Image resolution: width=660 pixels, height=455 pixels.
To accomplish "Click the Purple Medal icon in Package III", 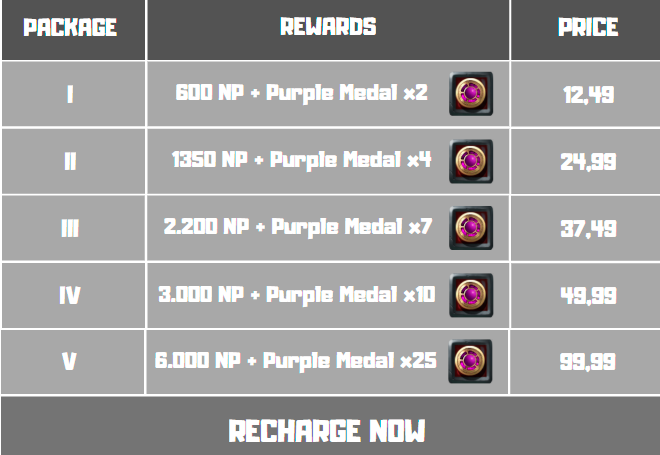I will 470,228.
